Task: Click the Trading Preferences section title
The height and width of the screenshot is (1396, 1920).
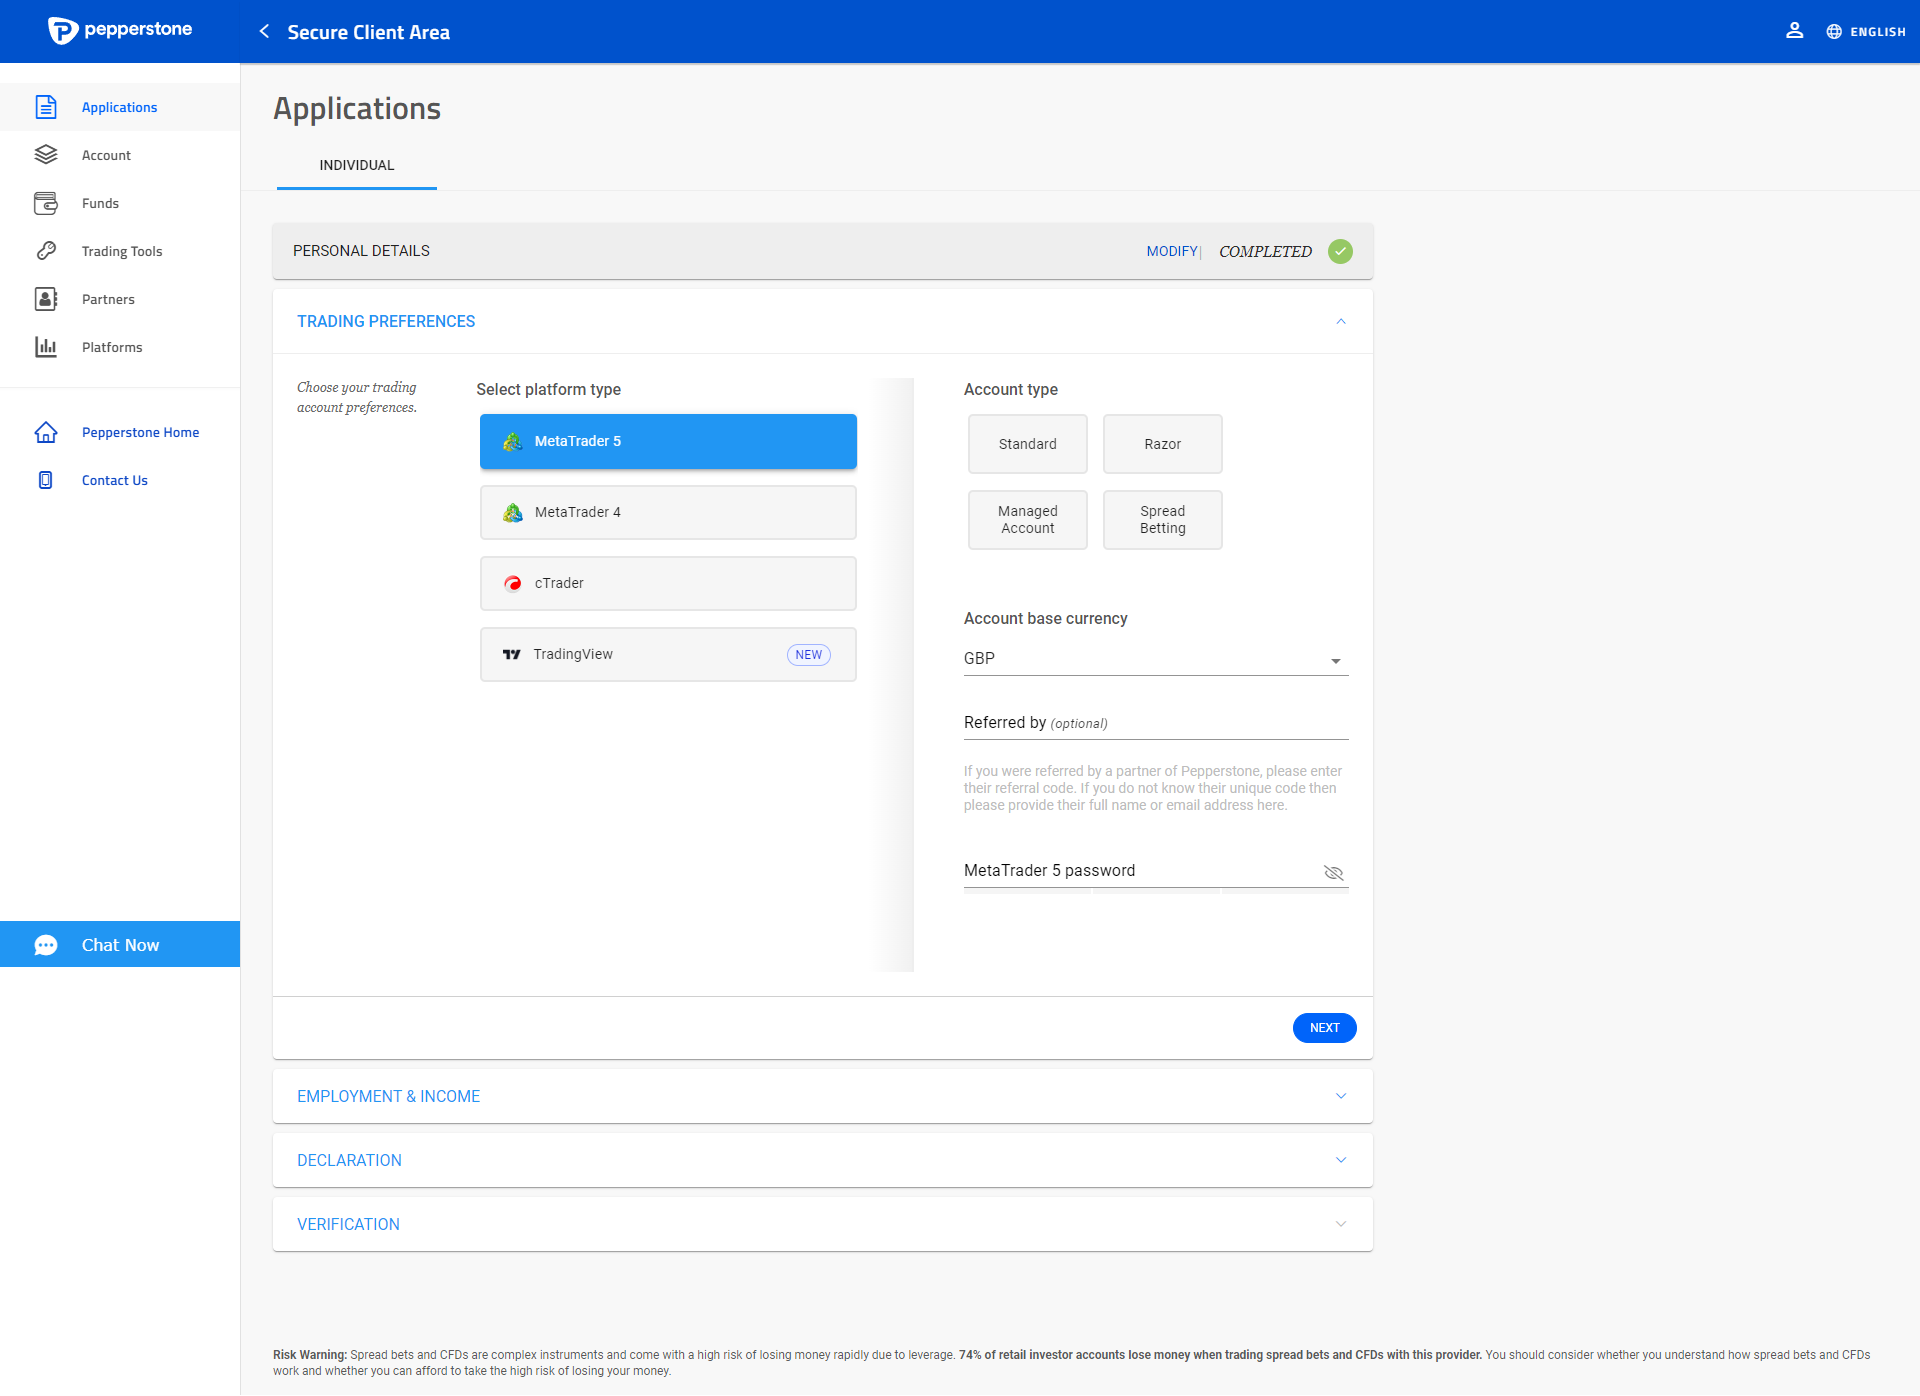Action: [x=386, y=321]
